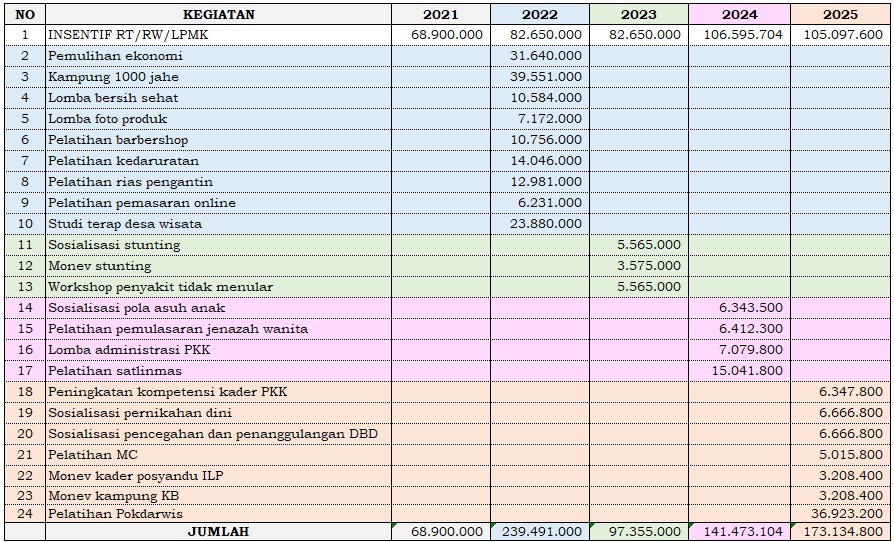The height and width of the screenshot is (542, 894).
Task: Click the 2021 column header
Action: pos(441,14)
